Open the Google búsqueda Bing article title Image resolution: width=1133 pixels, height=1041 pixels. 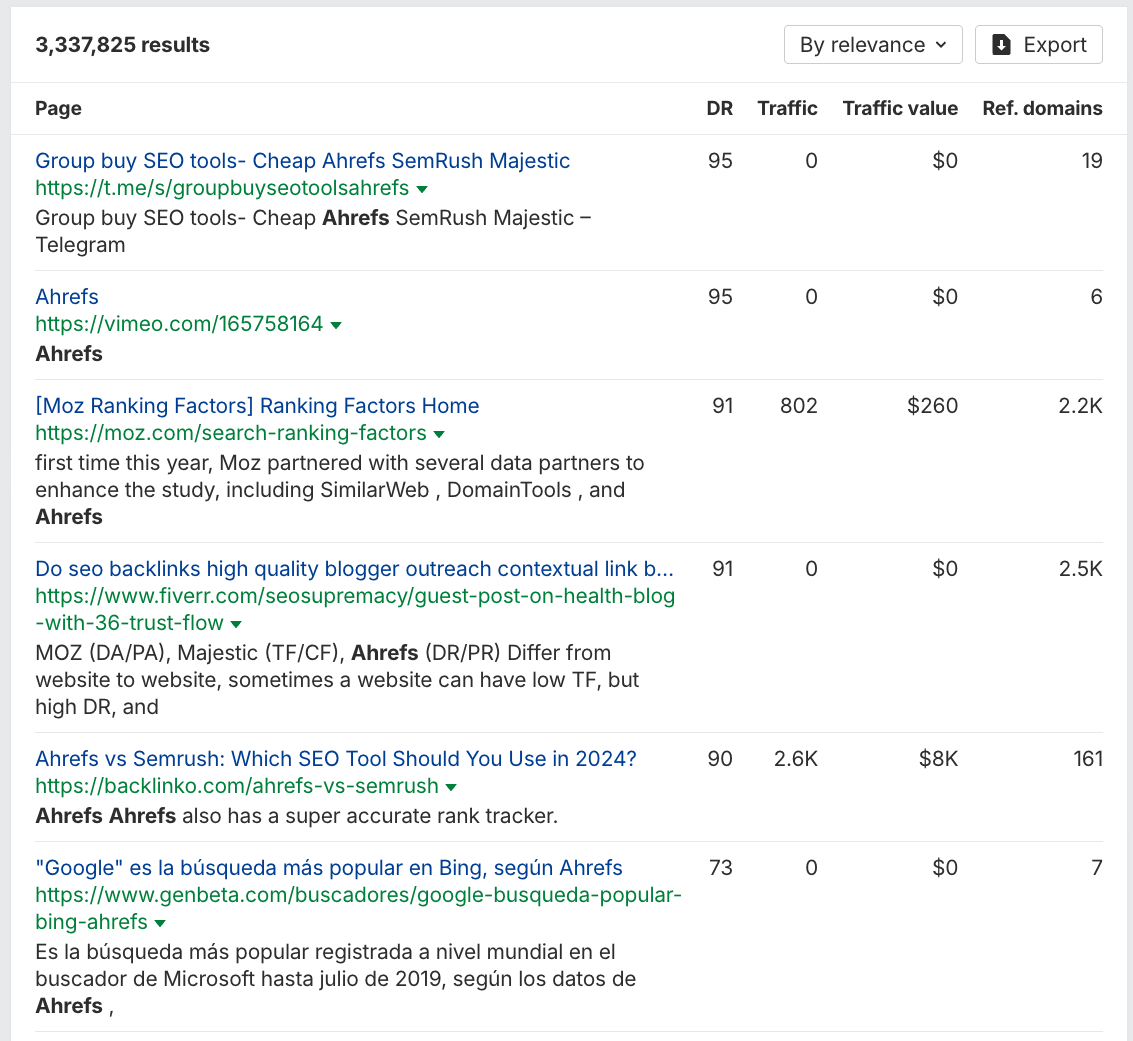click(329, 868)
